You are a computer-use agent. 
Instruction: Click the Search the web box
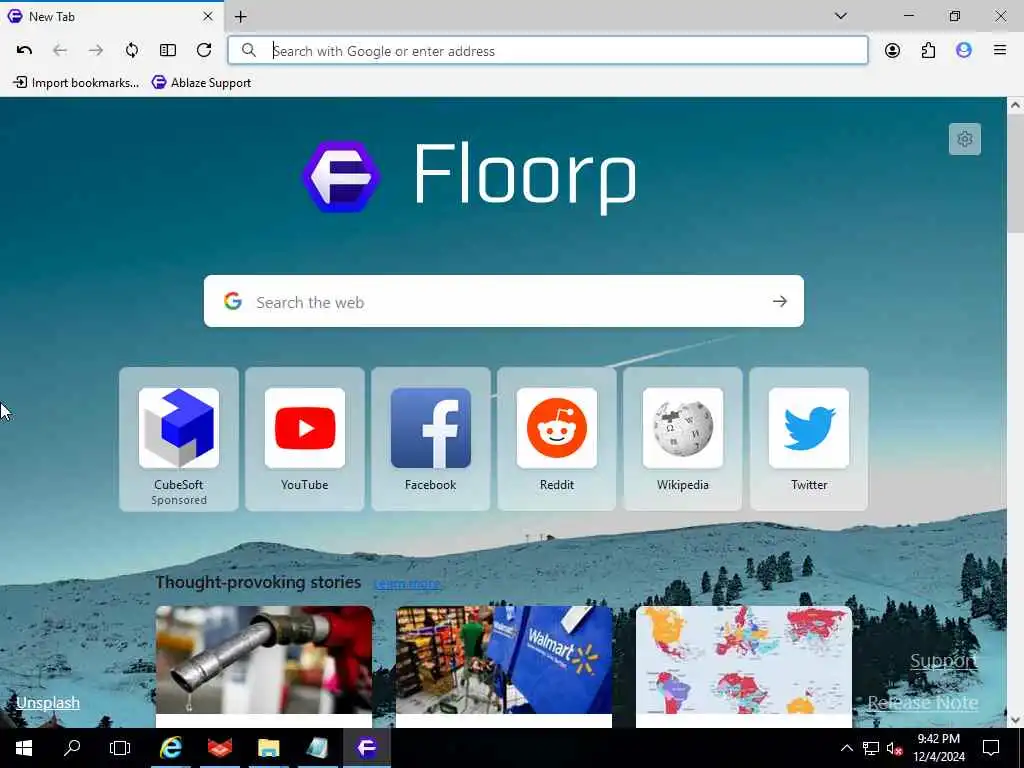(504, 302)
